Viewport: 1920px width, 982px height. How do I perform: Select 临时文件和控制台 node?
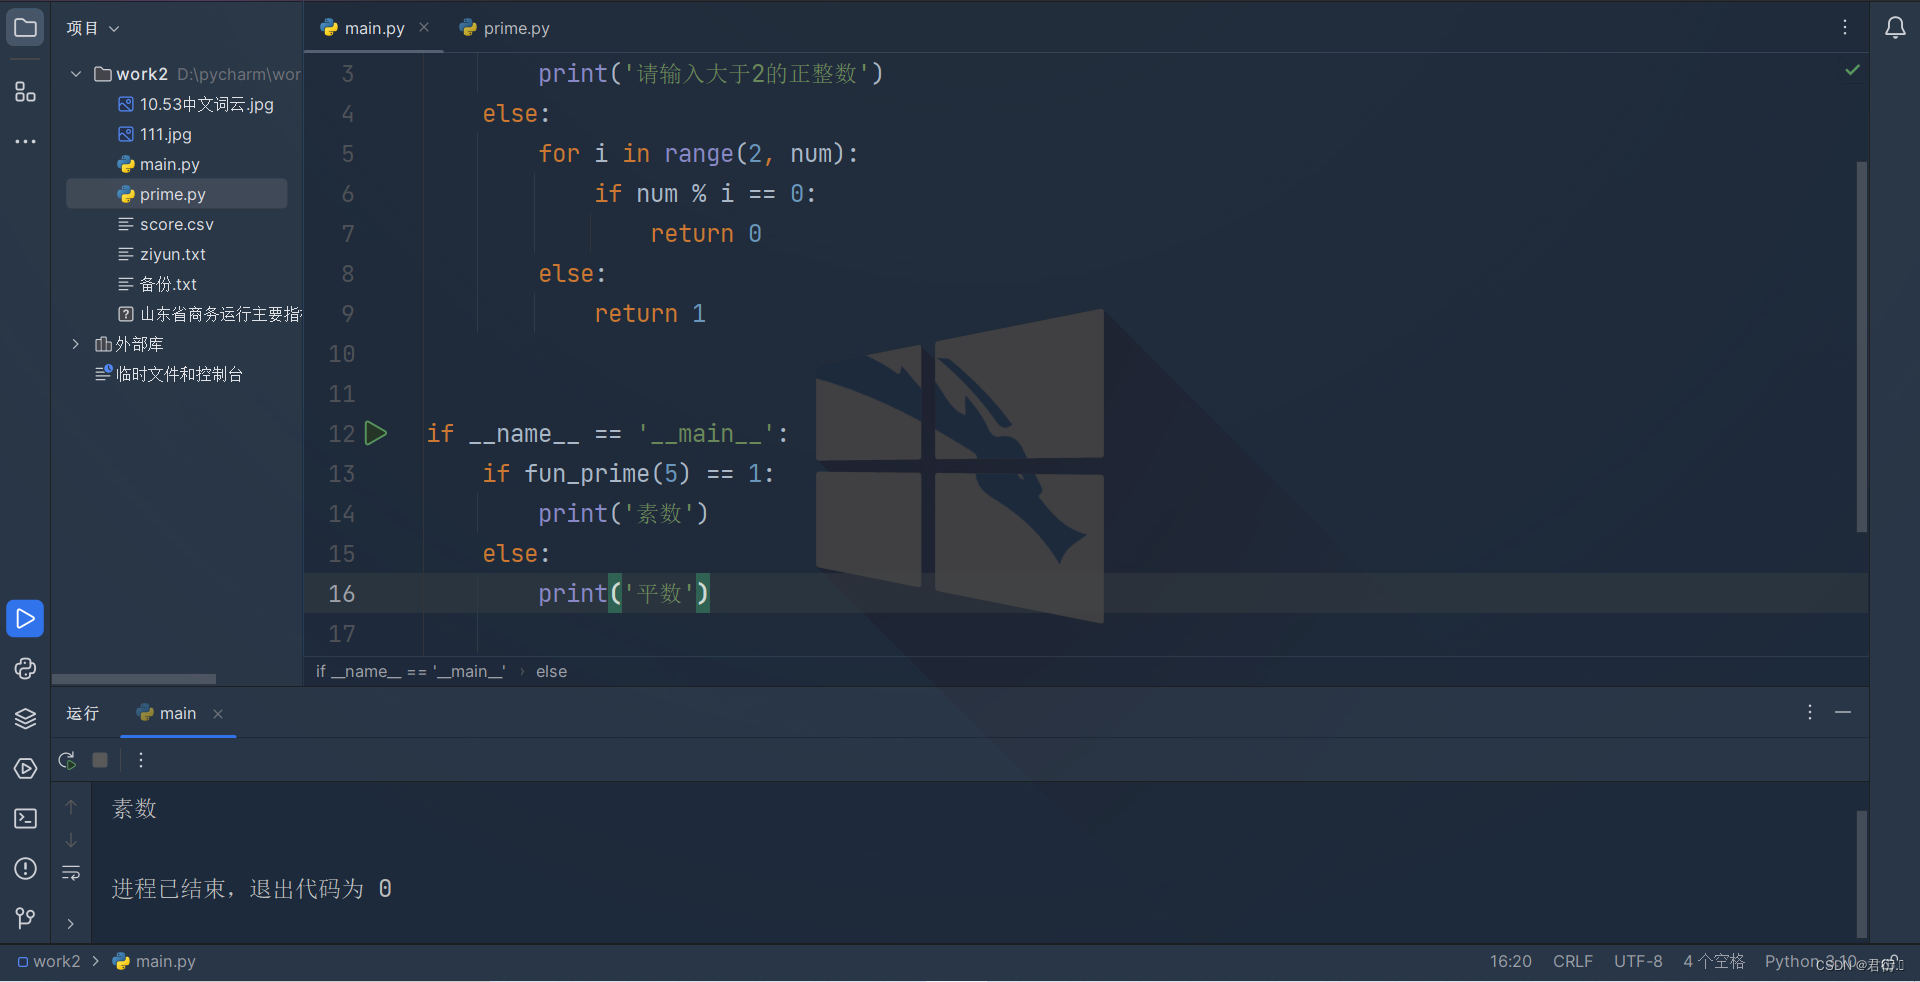[169, 374]
